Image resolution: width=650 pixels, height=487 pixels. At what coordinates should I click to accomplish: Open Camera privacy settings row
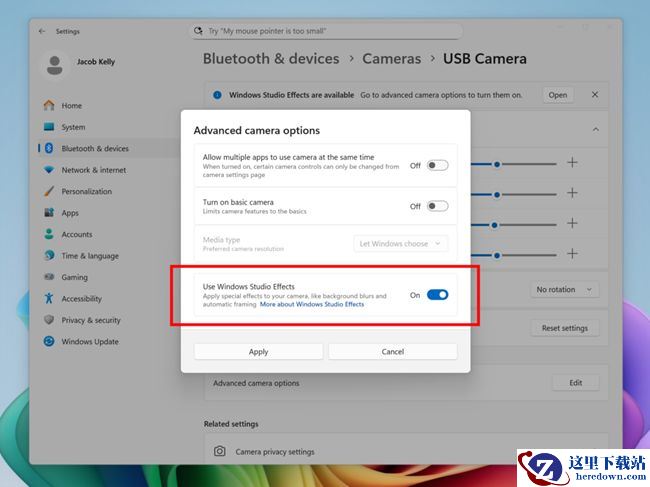[406, 451]
